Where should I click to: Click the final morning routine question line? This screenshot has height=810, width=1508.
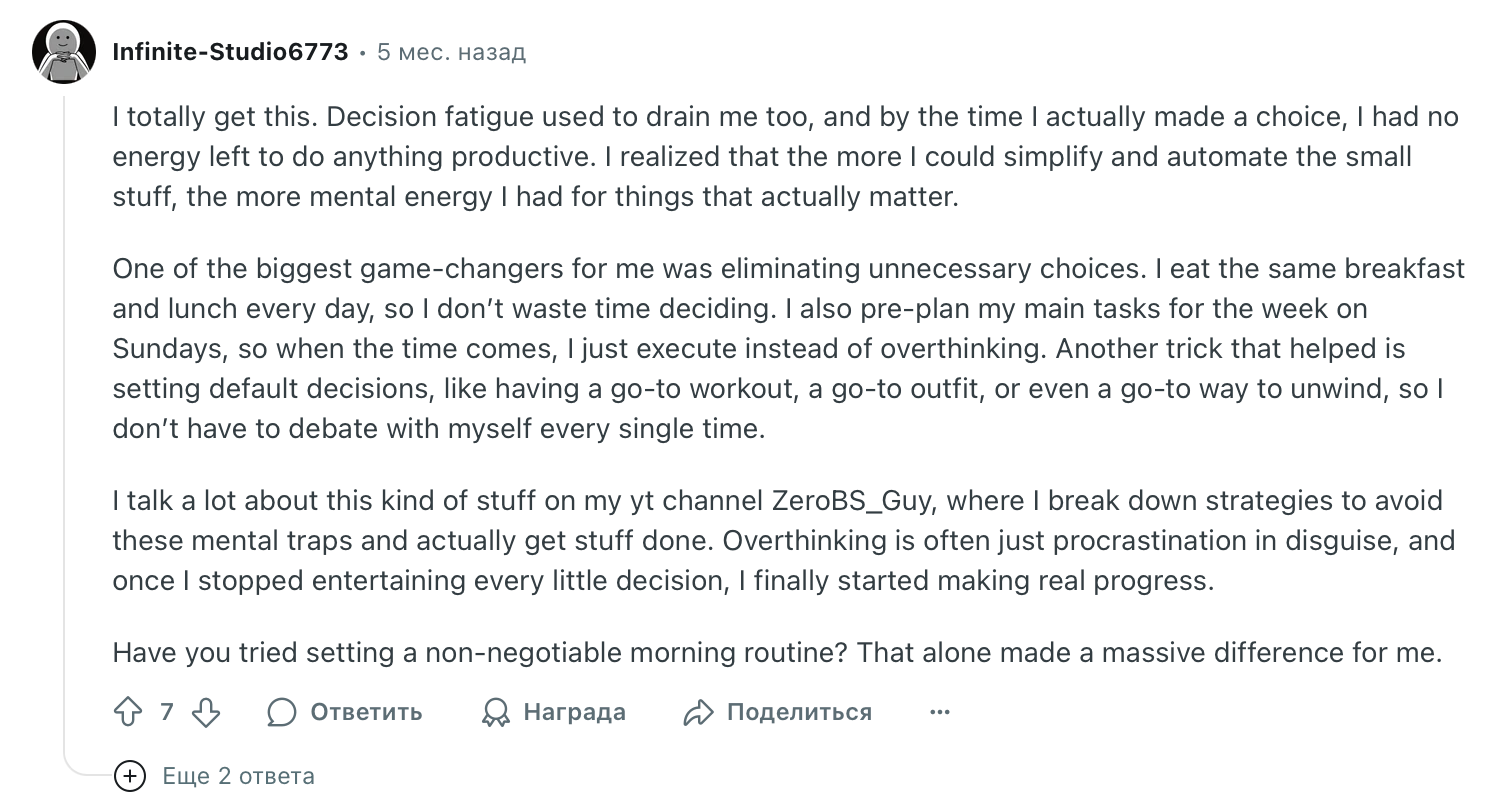(776, 653)
